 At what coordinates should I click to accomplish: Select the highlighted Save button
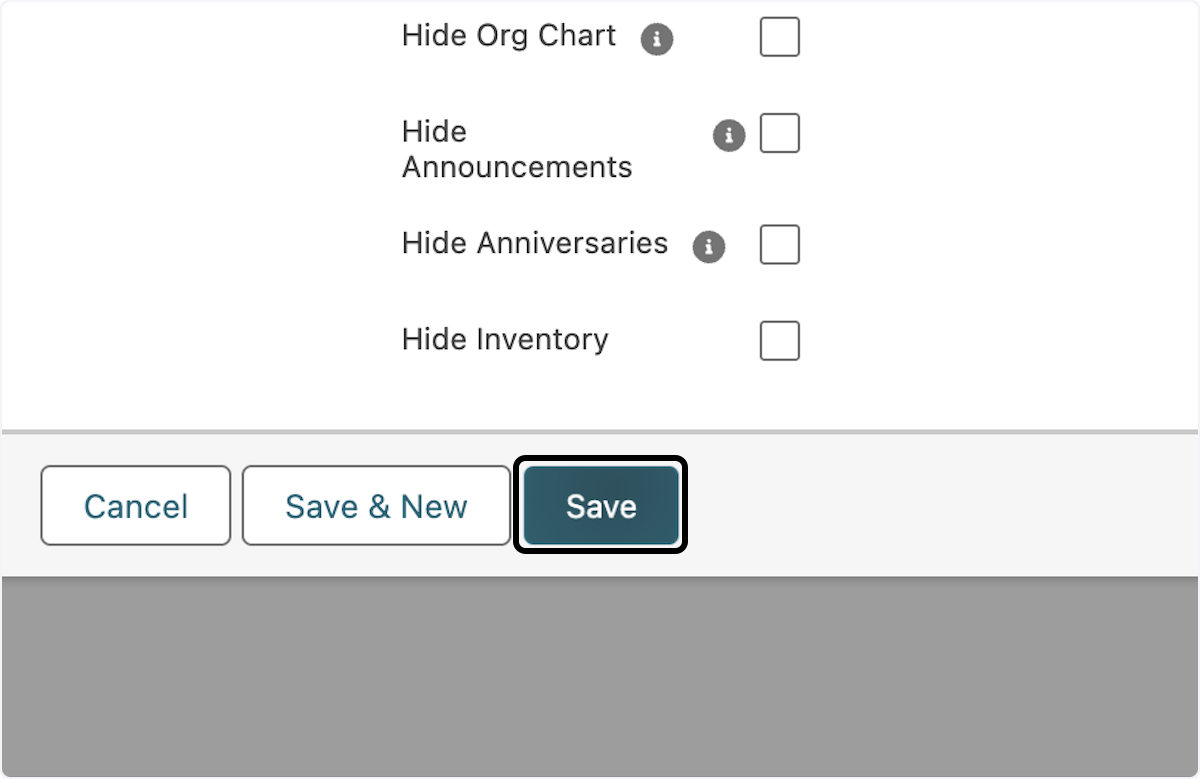599,505
